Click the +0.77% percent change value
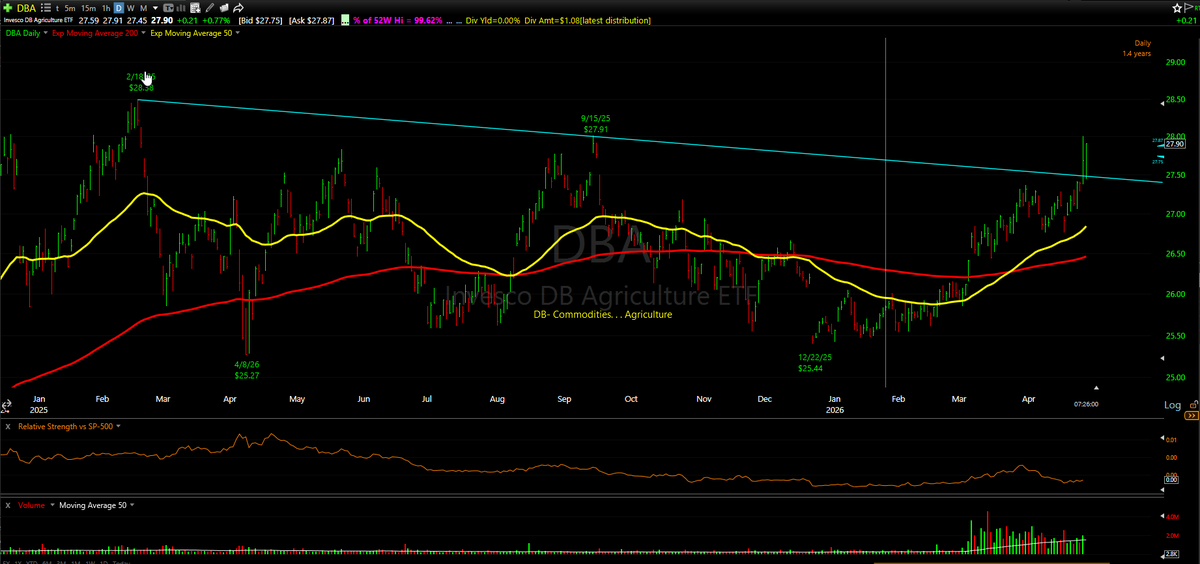 tap(216, 21)
